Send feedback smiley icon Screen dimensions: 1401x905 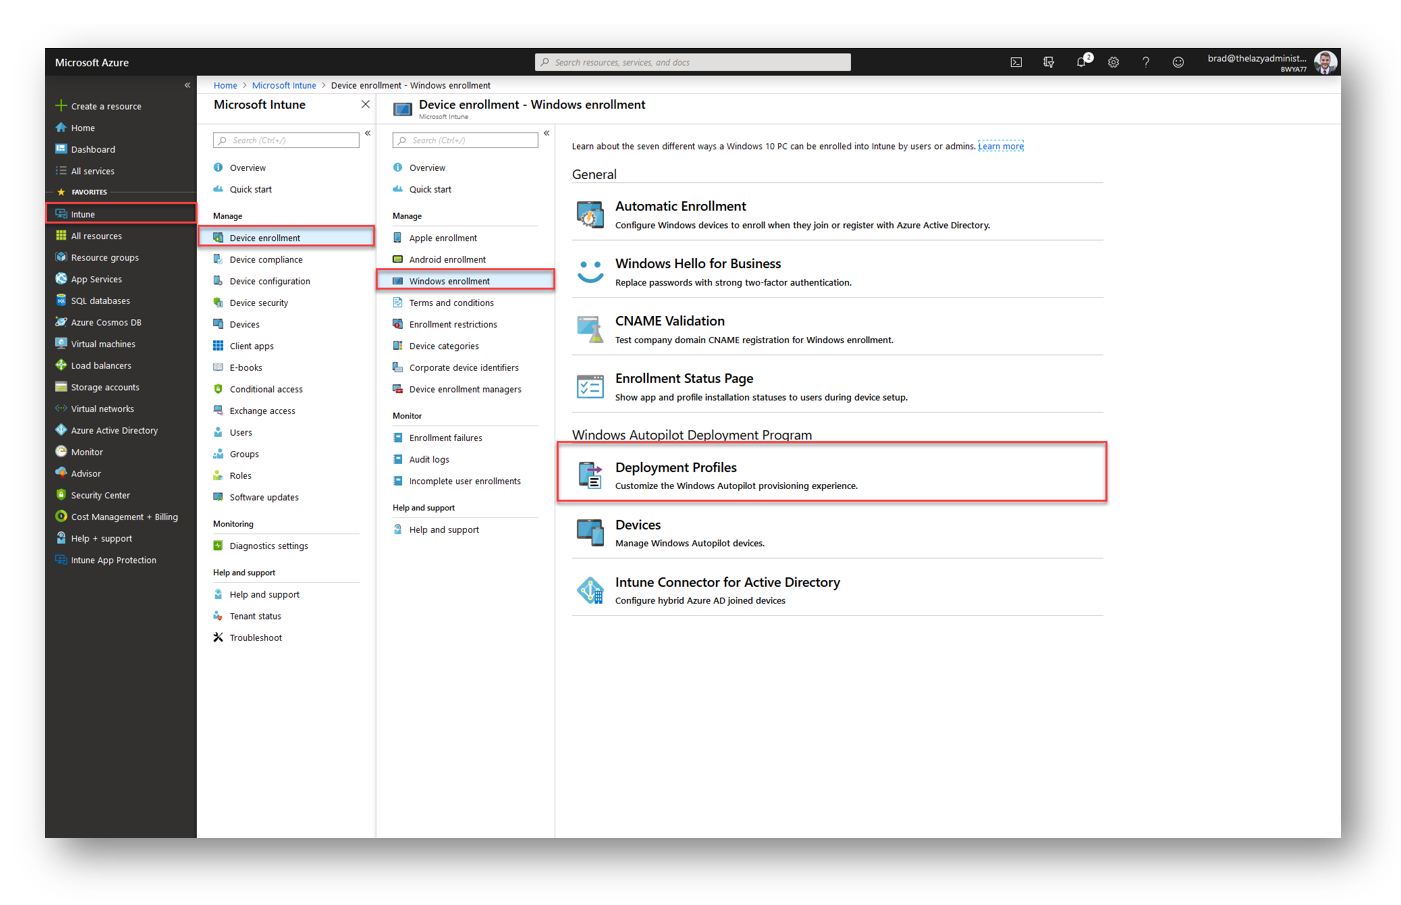click(1178, 62)
